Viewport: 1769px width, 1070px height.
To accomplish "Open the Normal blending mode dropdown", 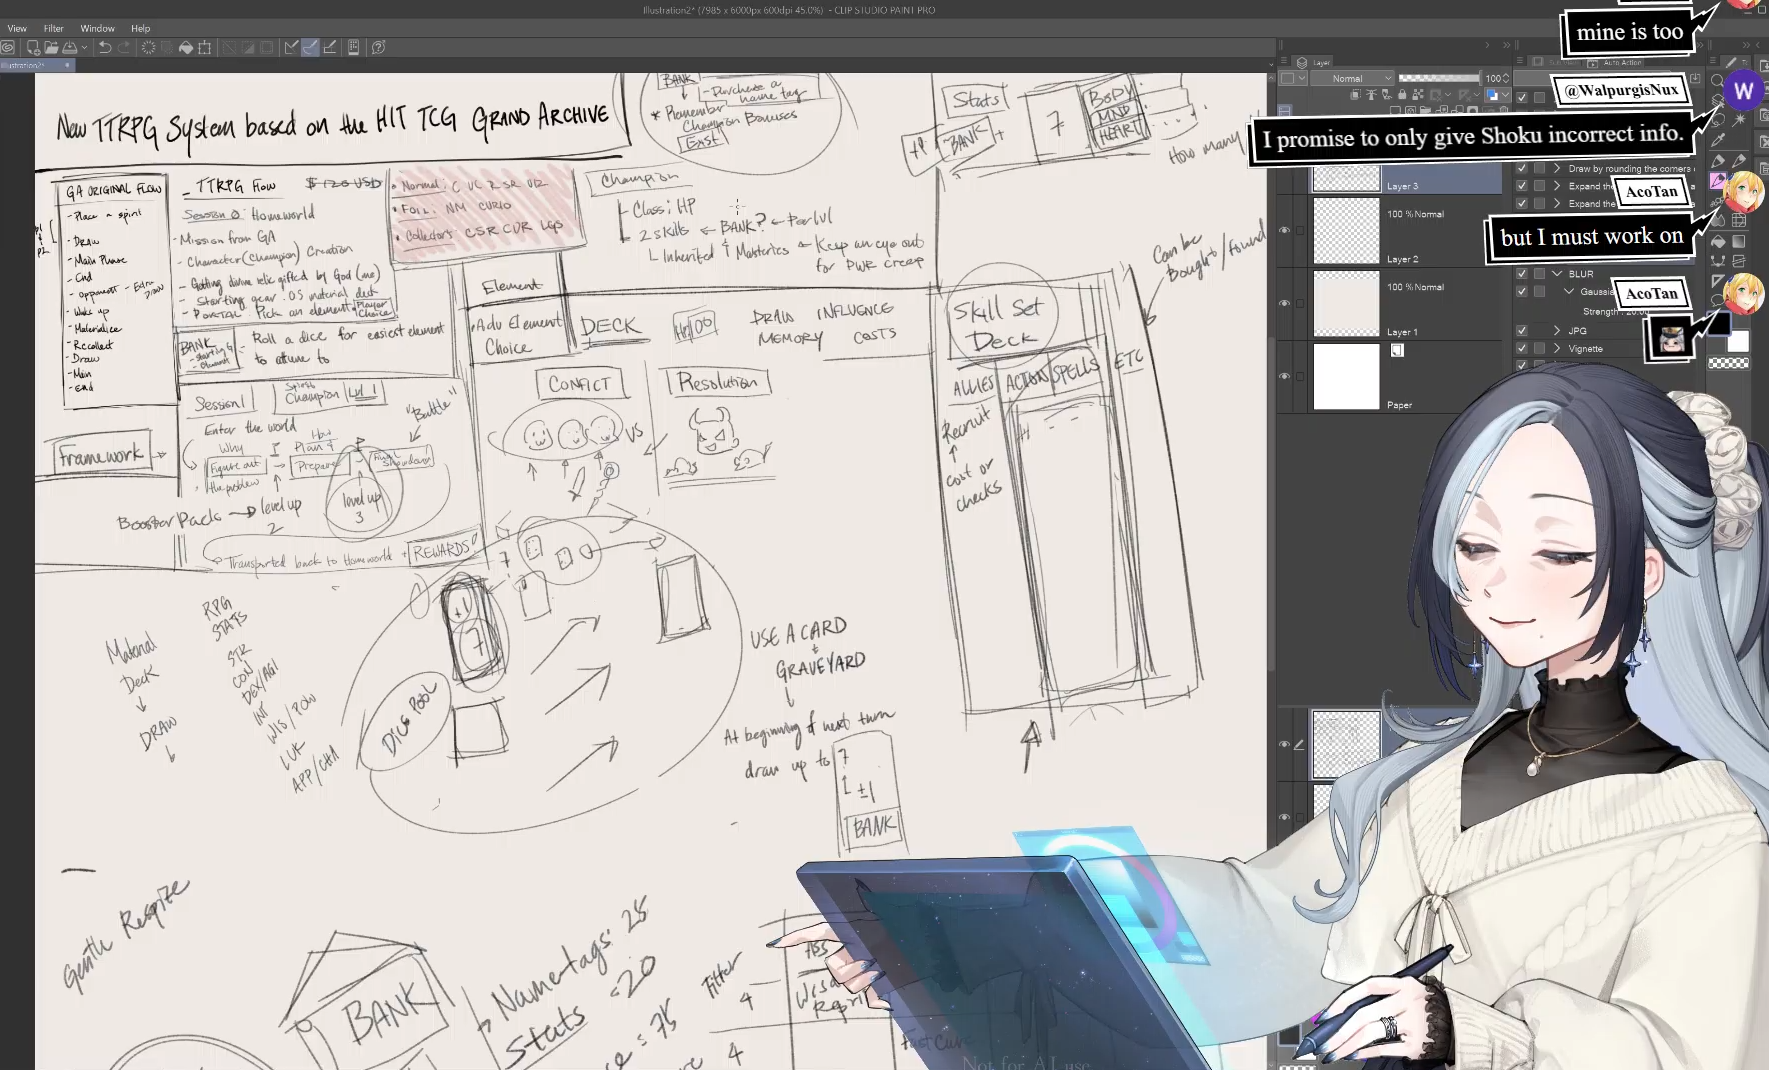I will 1352,78.
